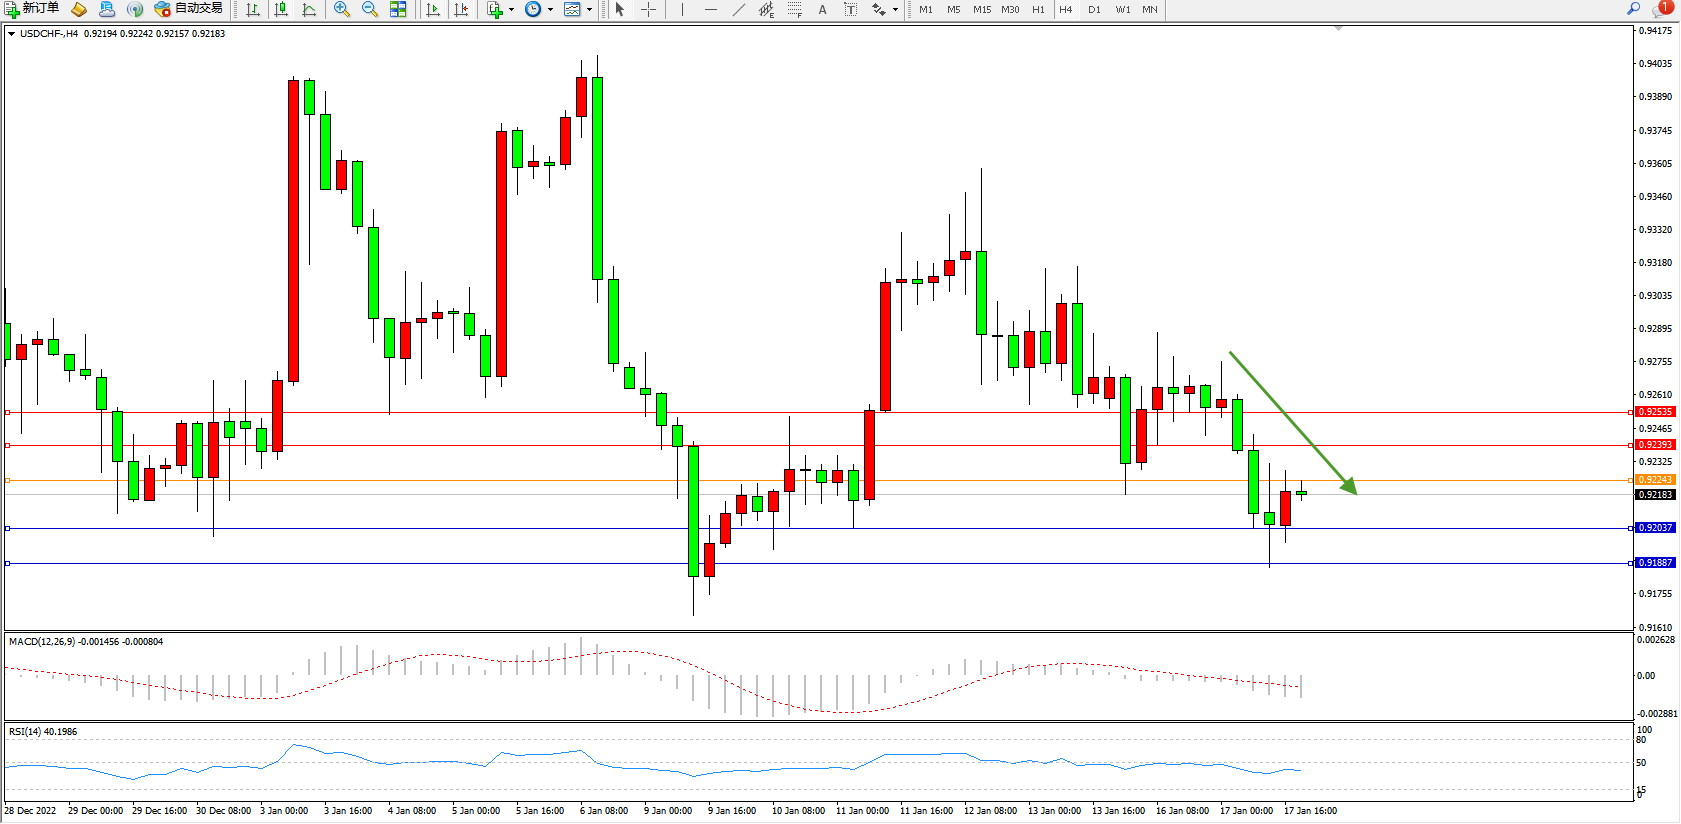Toggle AutoTrading (自动交易) button
1681x824 pixels.
[188, 9]
